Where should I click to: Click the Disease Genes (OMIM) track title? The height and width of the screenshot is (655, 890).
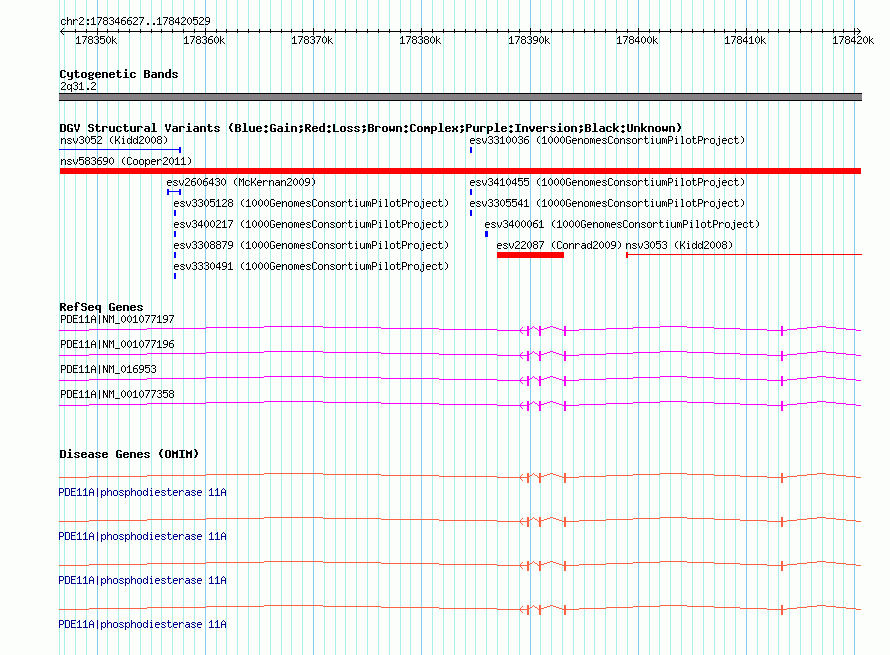pyautogui.click(x=129, y=454)
